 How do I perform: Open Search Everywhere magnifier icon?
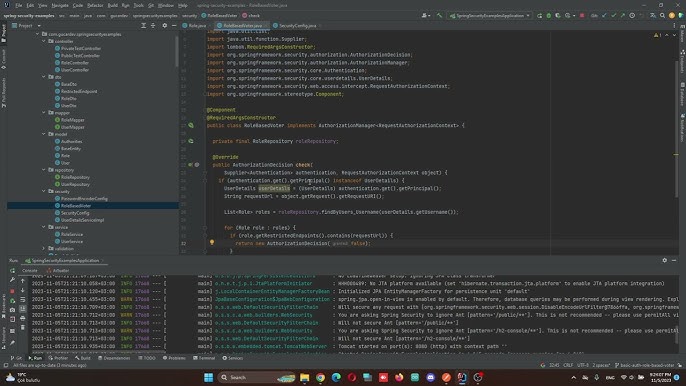click(x=662, y=16)
